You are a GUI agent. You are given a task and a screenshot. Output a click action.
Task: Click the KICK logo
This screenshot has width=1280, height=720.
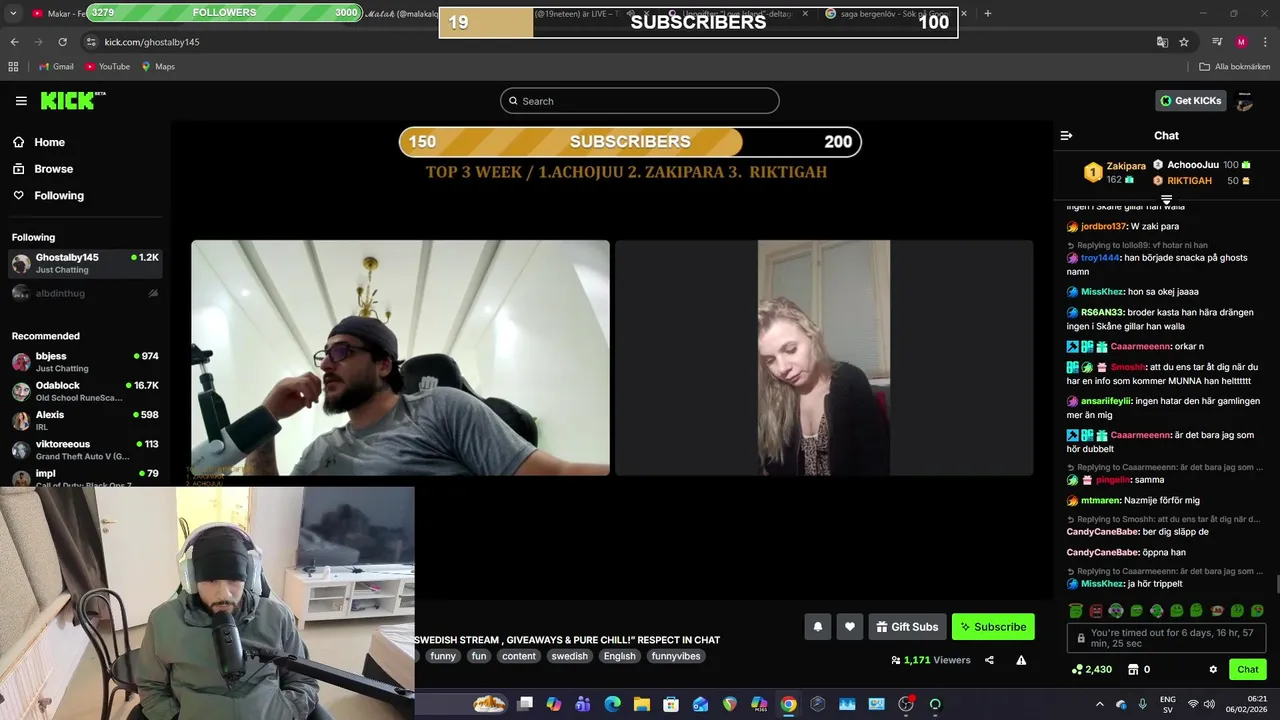[x=73, y=100]
